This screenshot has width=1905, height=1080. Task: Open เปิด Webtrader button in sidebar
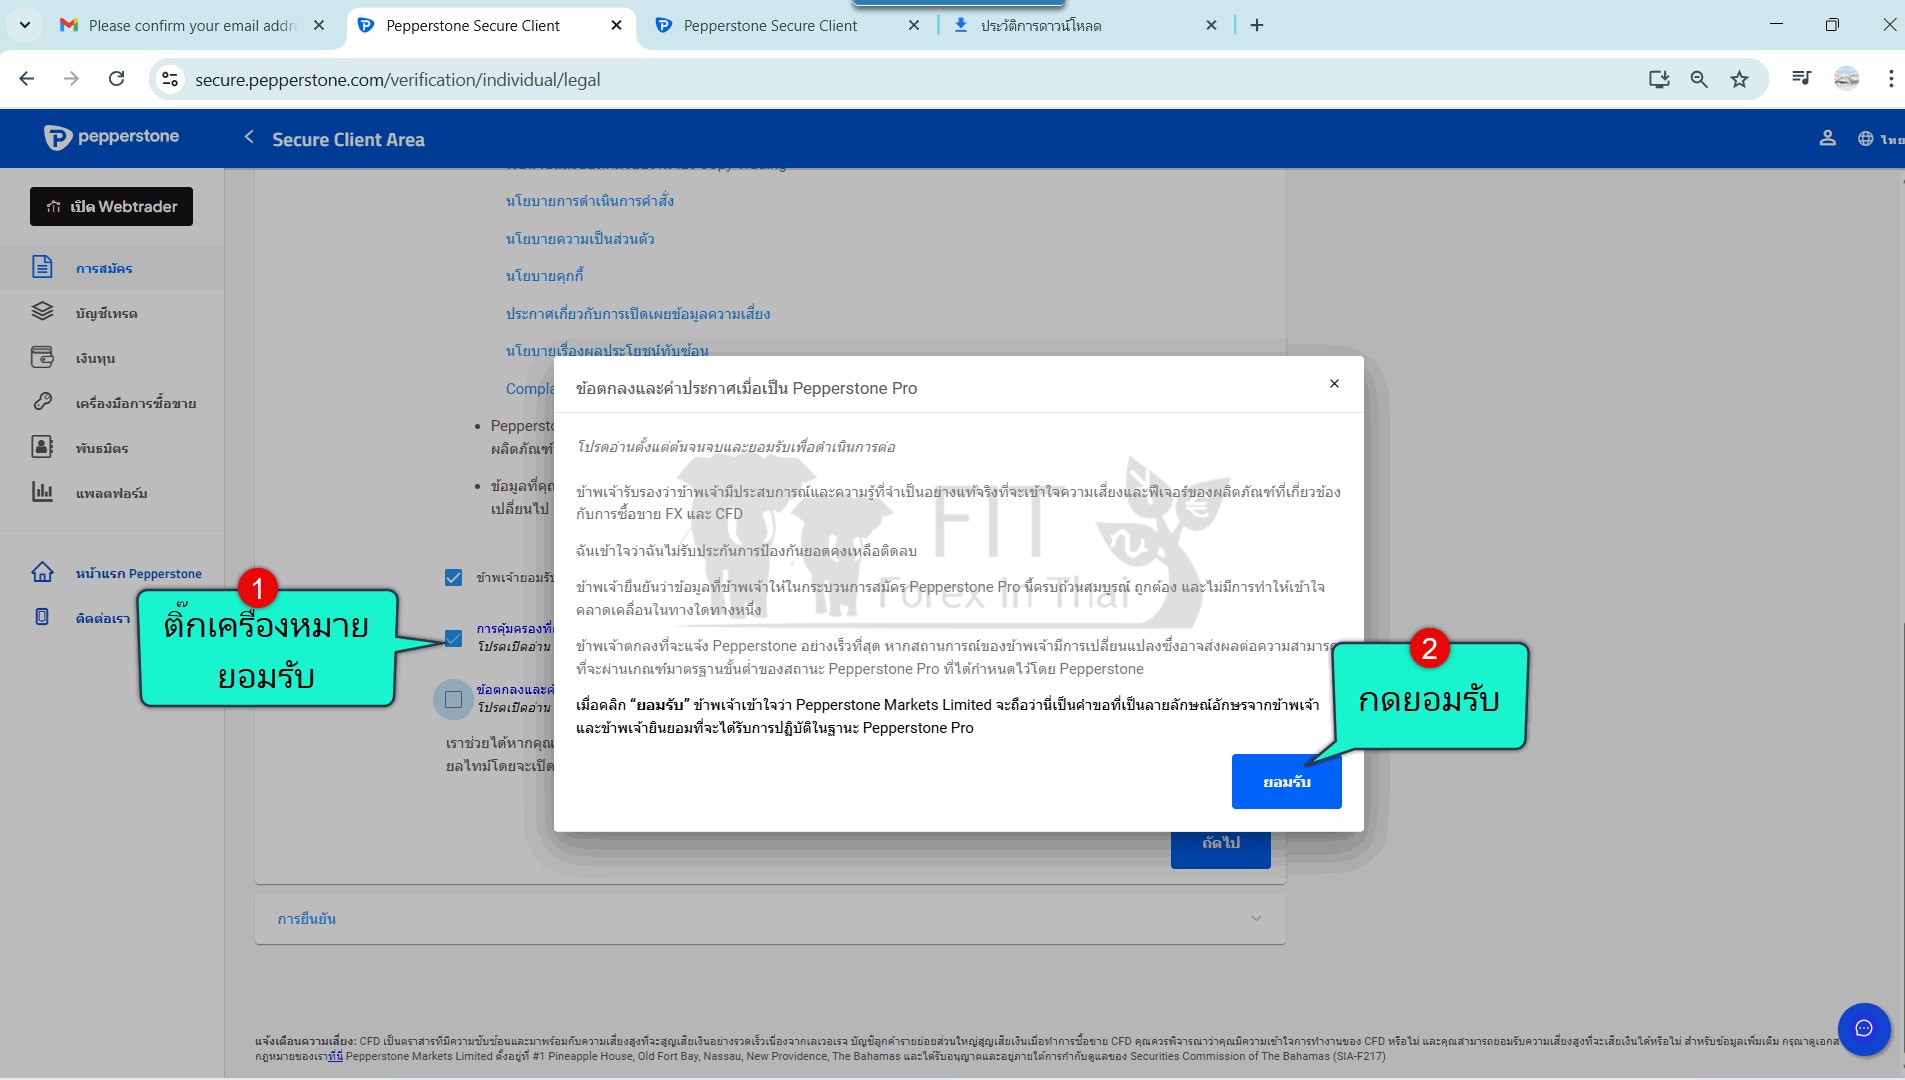(x=111, y=207)
